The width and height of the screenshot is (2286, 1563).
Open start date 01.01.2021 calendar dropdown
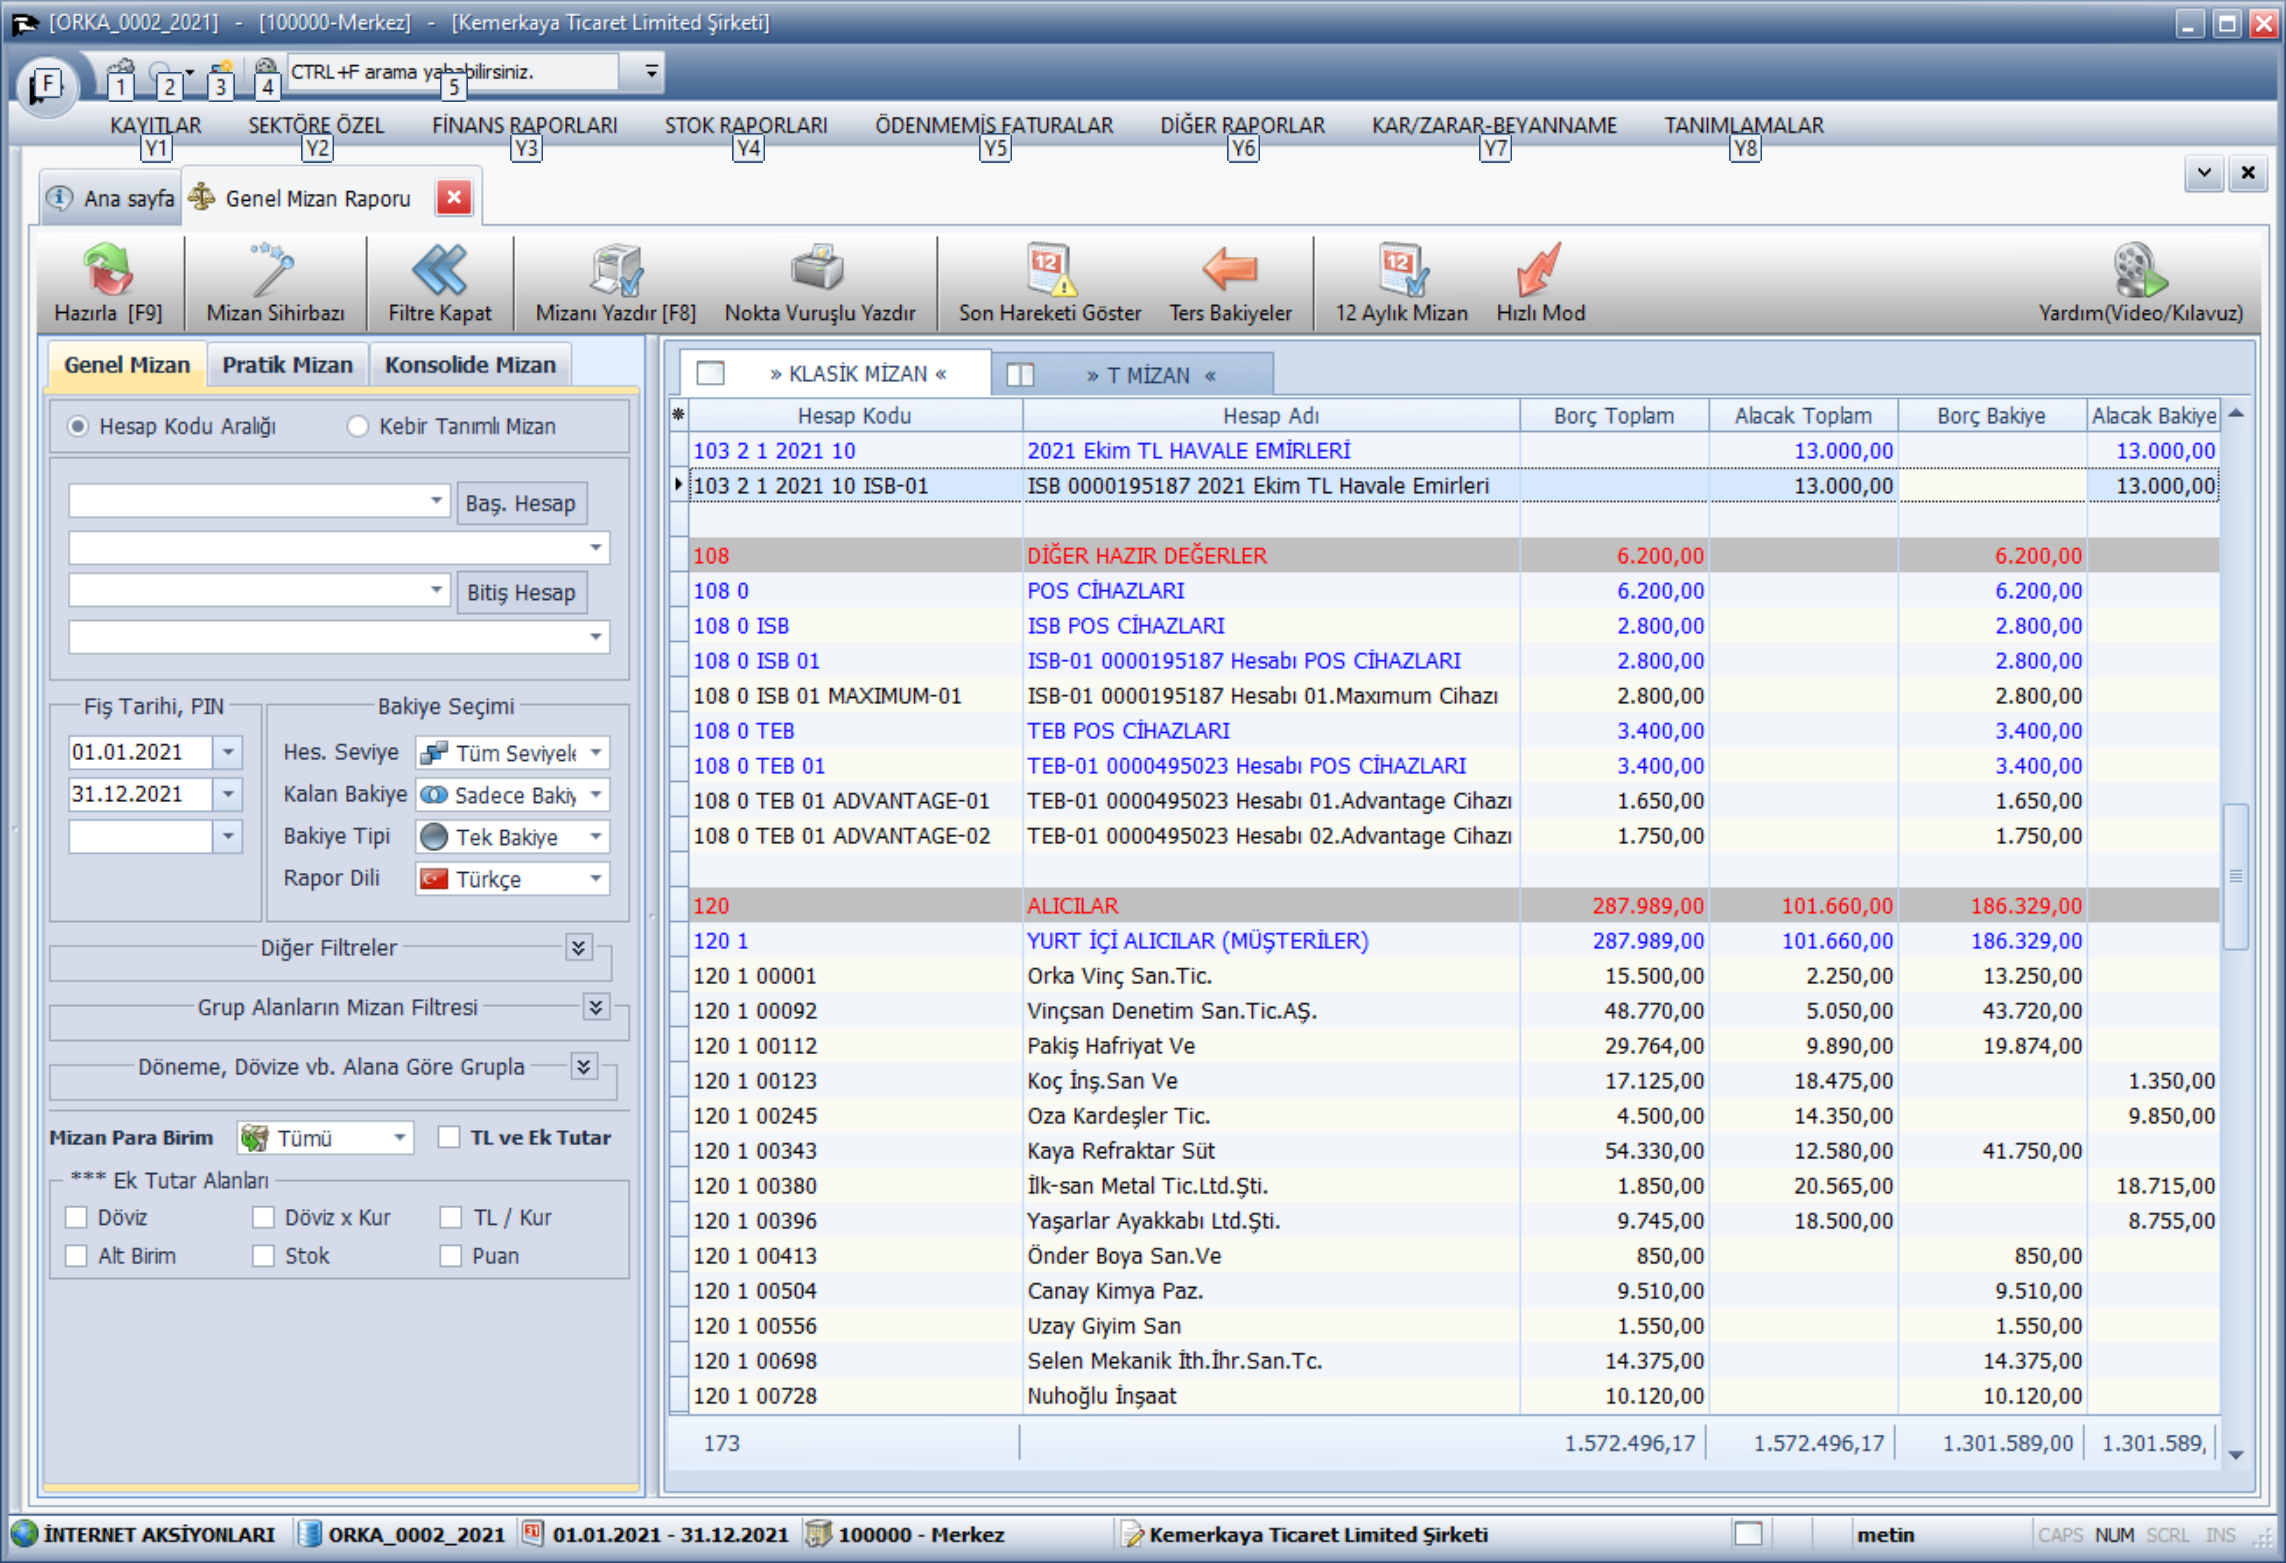228,751
